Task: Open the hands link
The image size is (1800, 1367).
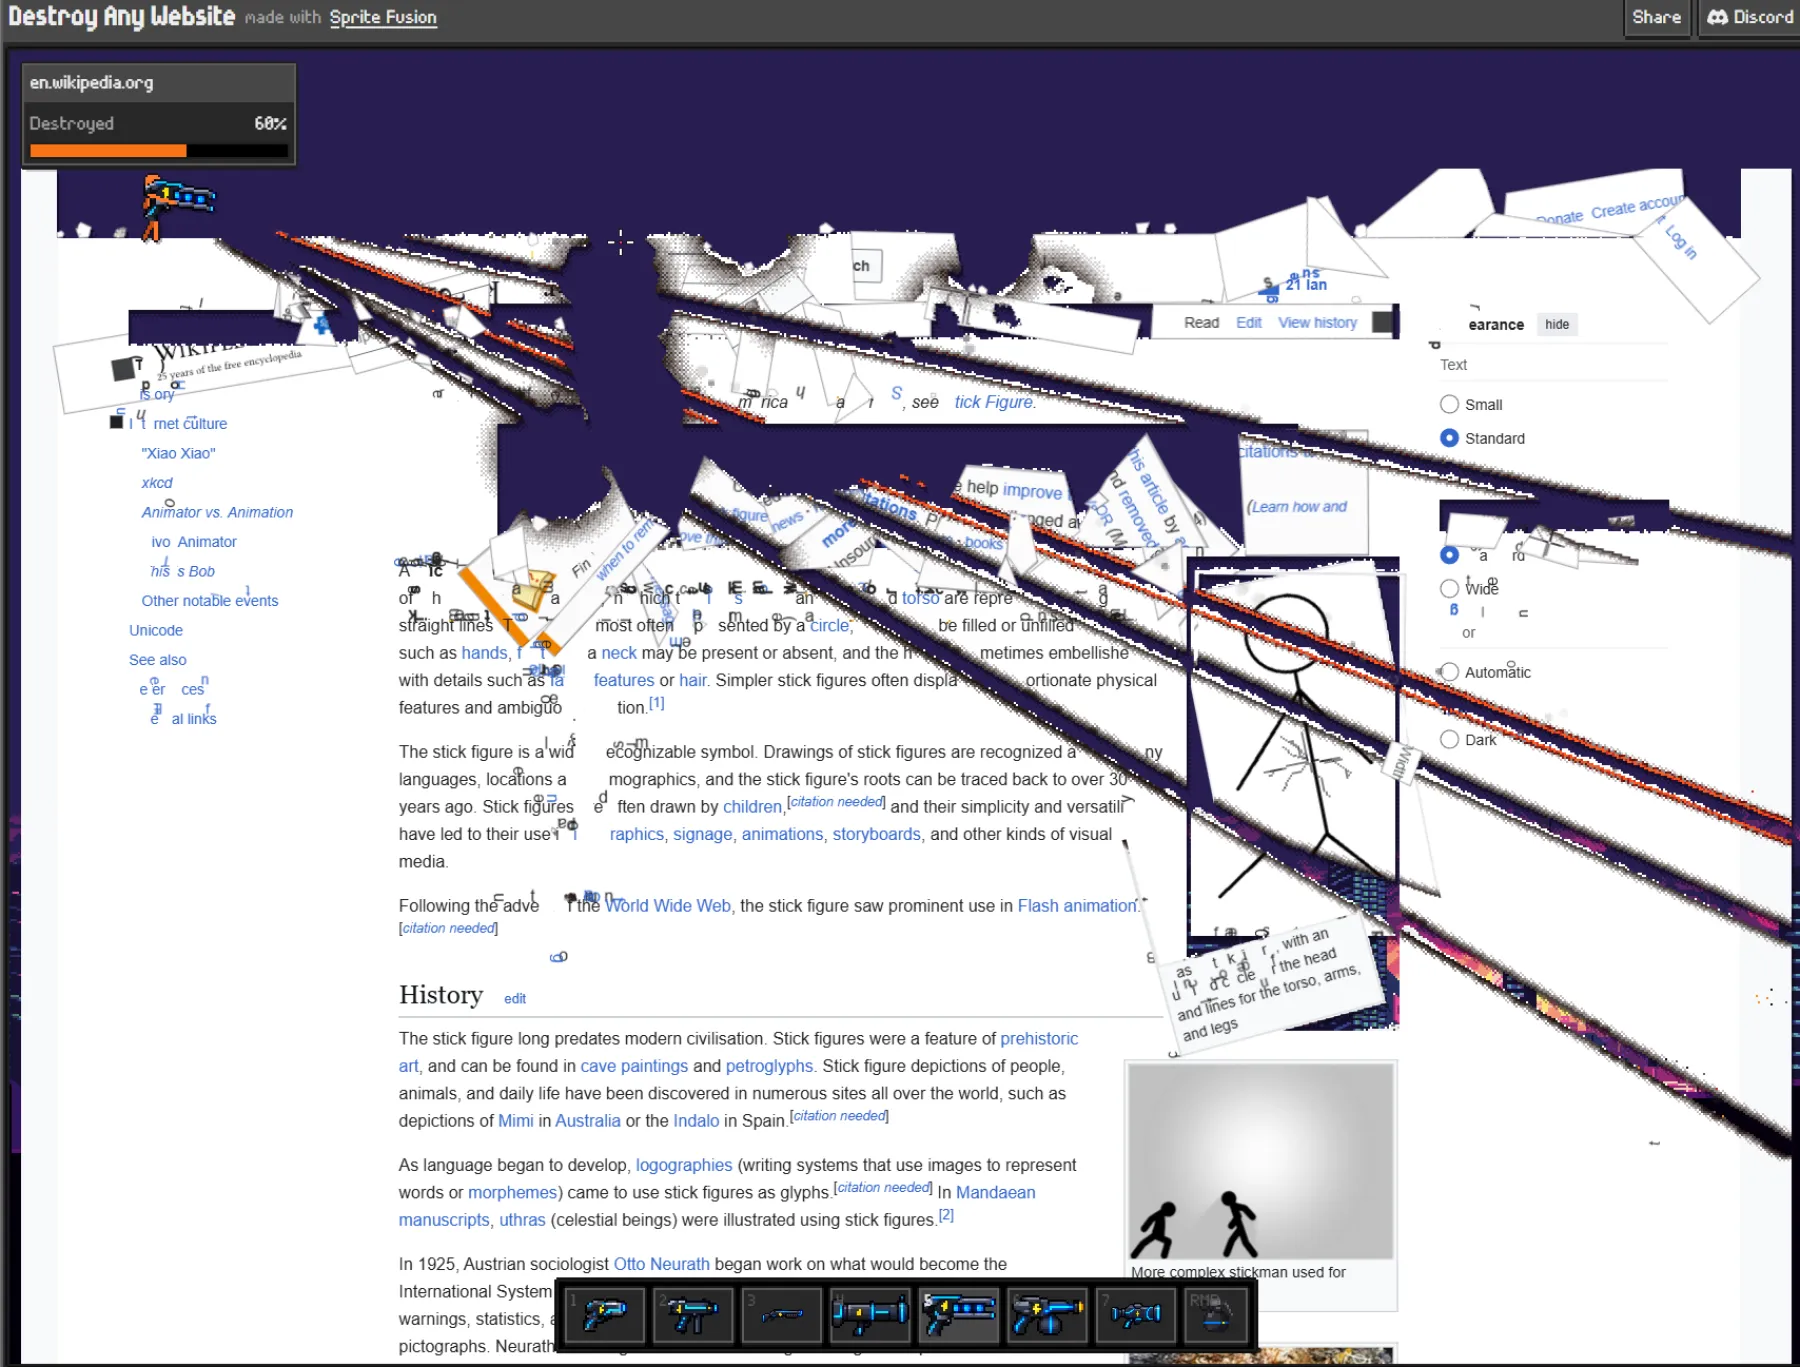Action: 484,652
